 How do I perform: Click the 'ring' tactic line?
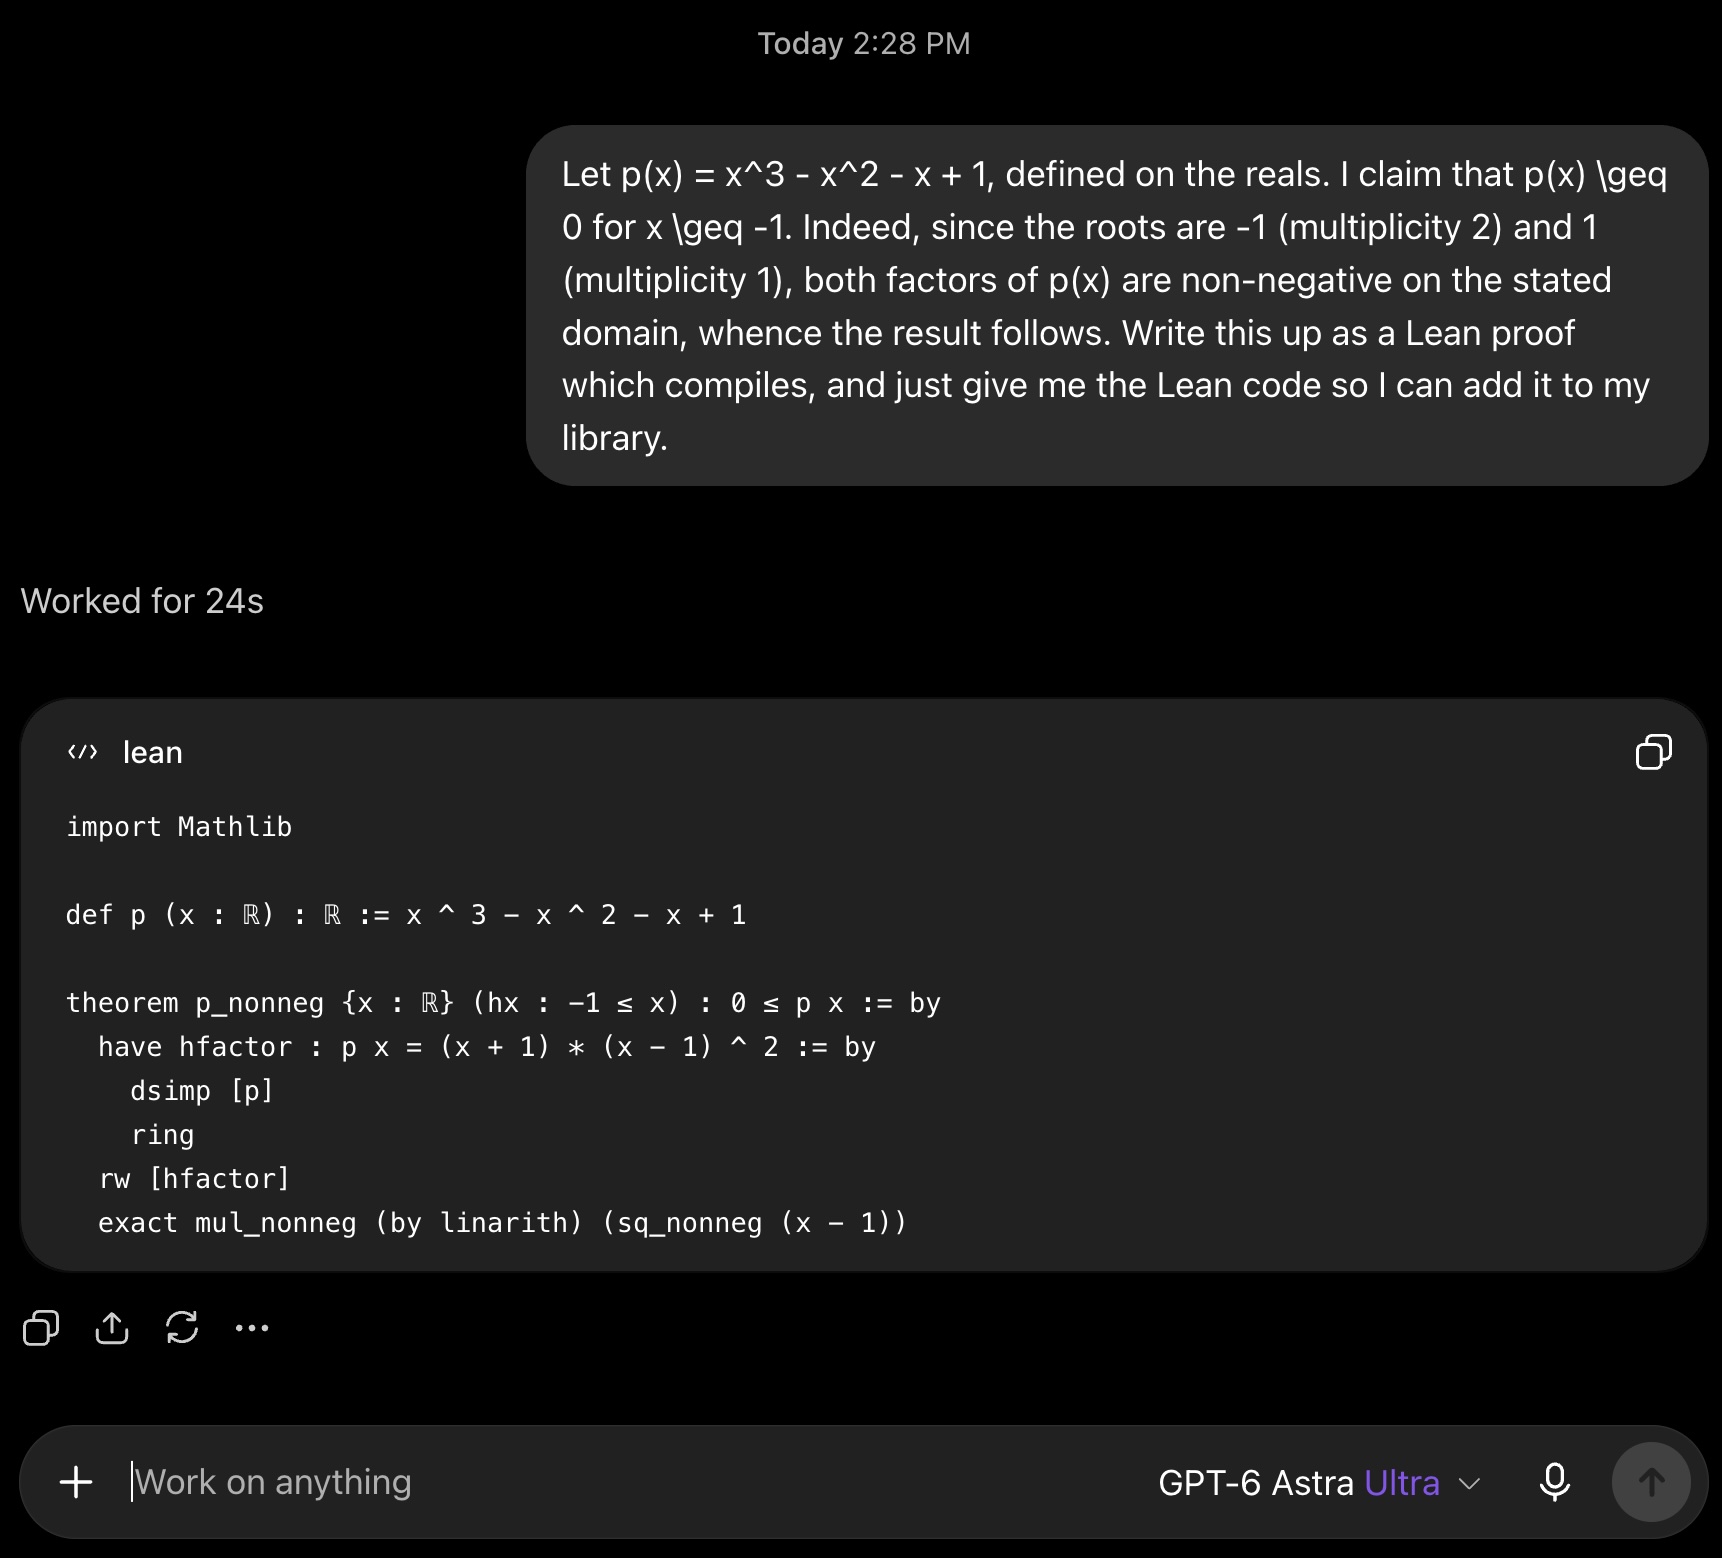[x=162, y=1135]
